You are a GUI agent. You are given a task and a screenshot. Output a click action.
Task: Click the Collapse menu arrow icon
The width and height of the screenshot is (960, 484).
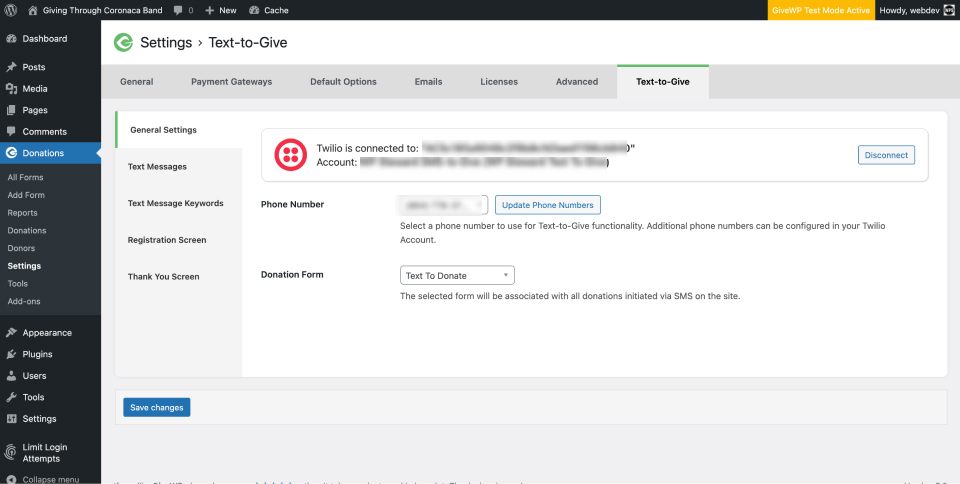(11, 479)
